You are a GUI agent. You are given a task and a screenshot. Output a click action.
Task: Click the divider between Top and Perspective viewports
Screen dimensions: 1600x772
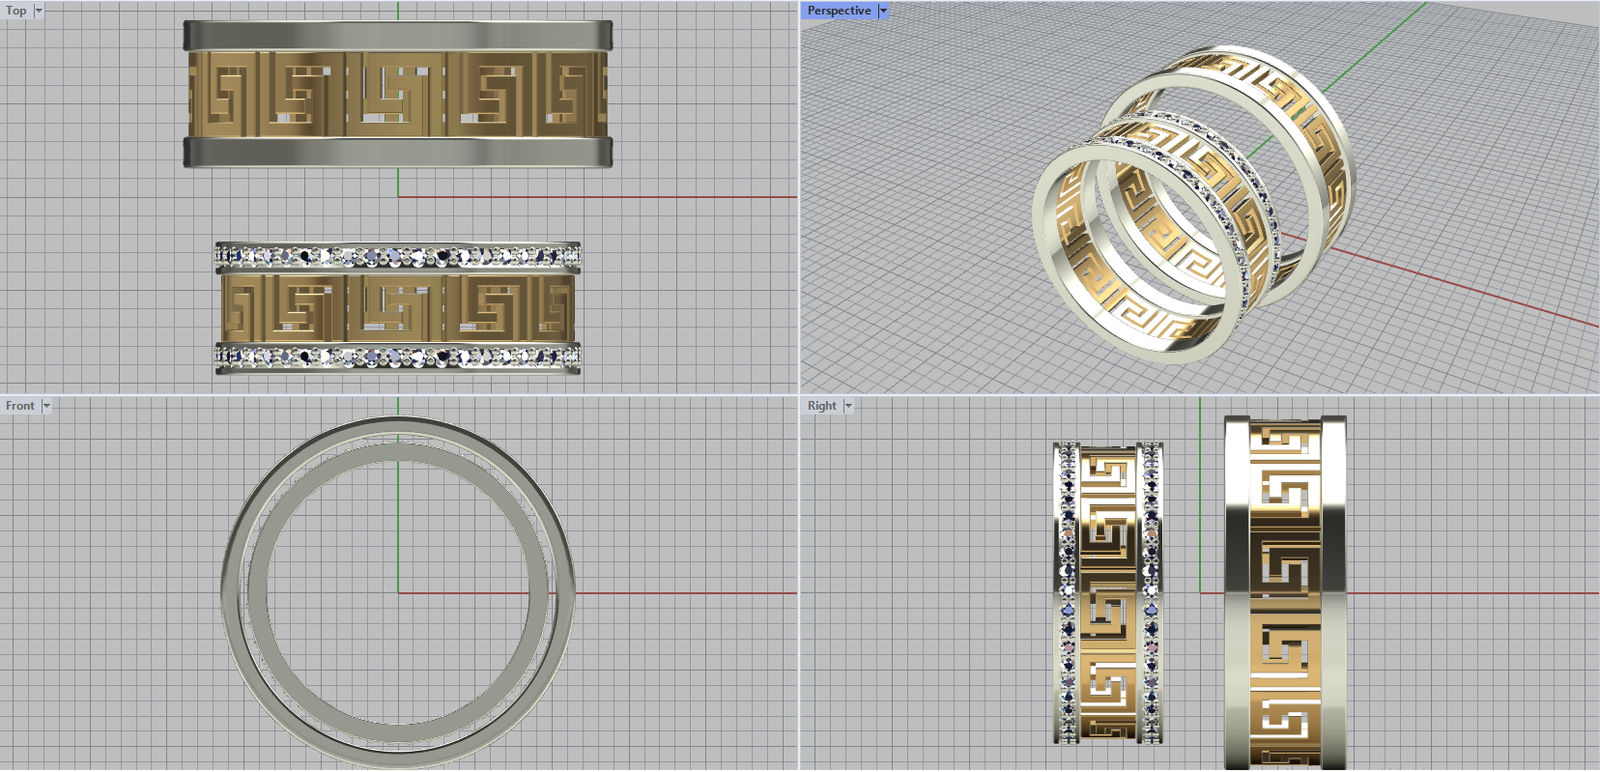point(799,200)
